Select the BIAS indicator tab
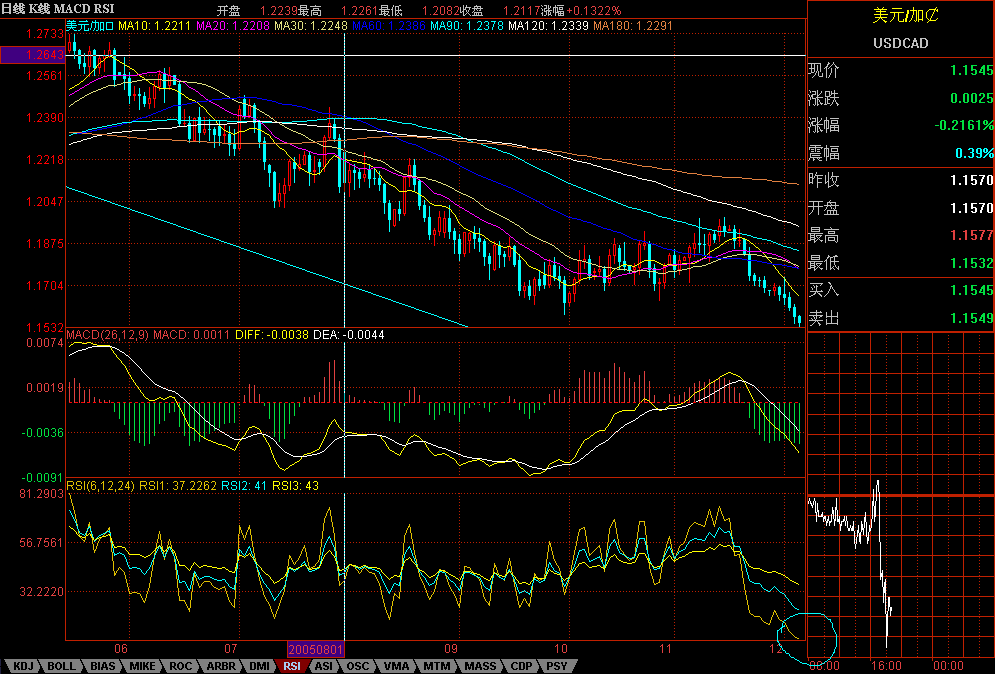This screenshot has height=674, width=995. tap(101, 665)
